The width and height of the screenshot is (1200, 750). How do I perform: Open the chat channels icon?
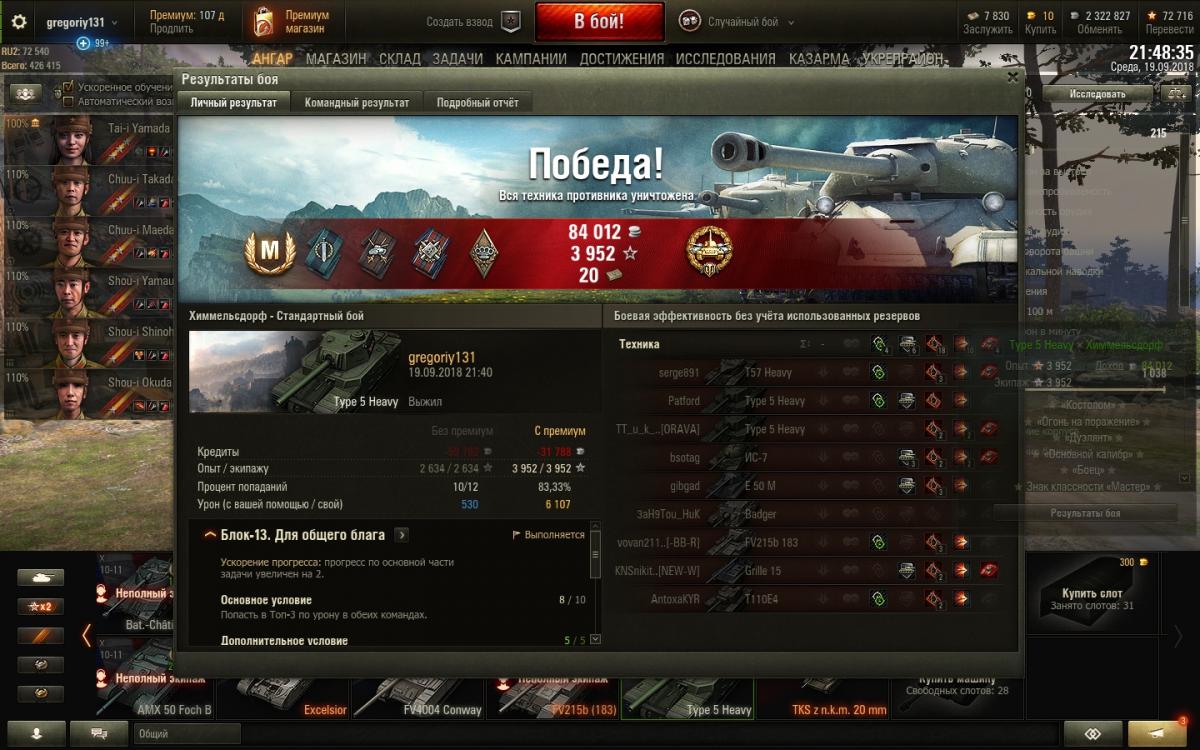(x=99, y=733)
